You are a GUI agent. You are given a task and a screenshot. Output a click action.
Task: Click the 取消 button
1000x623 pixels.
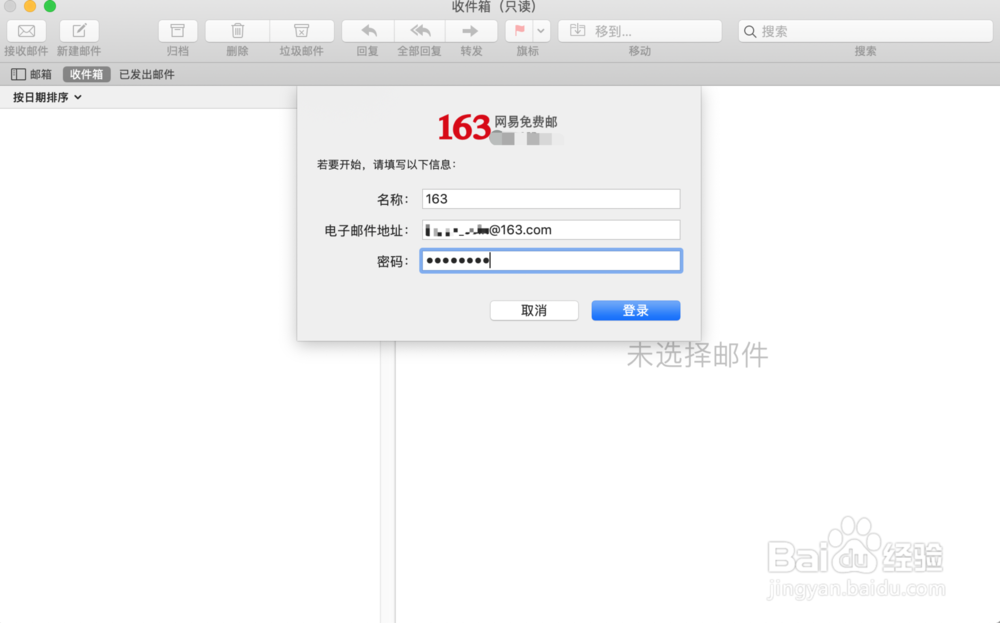click(534, 311)
